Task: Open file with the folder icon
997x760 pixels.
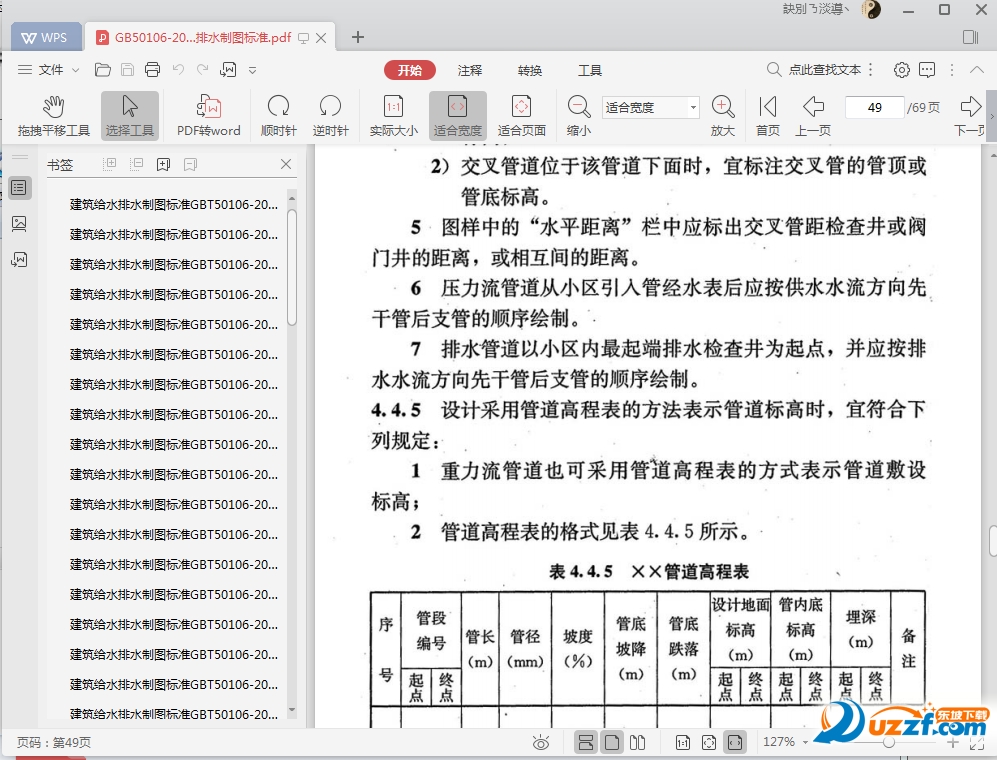Action: click(x=102, y=70)
